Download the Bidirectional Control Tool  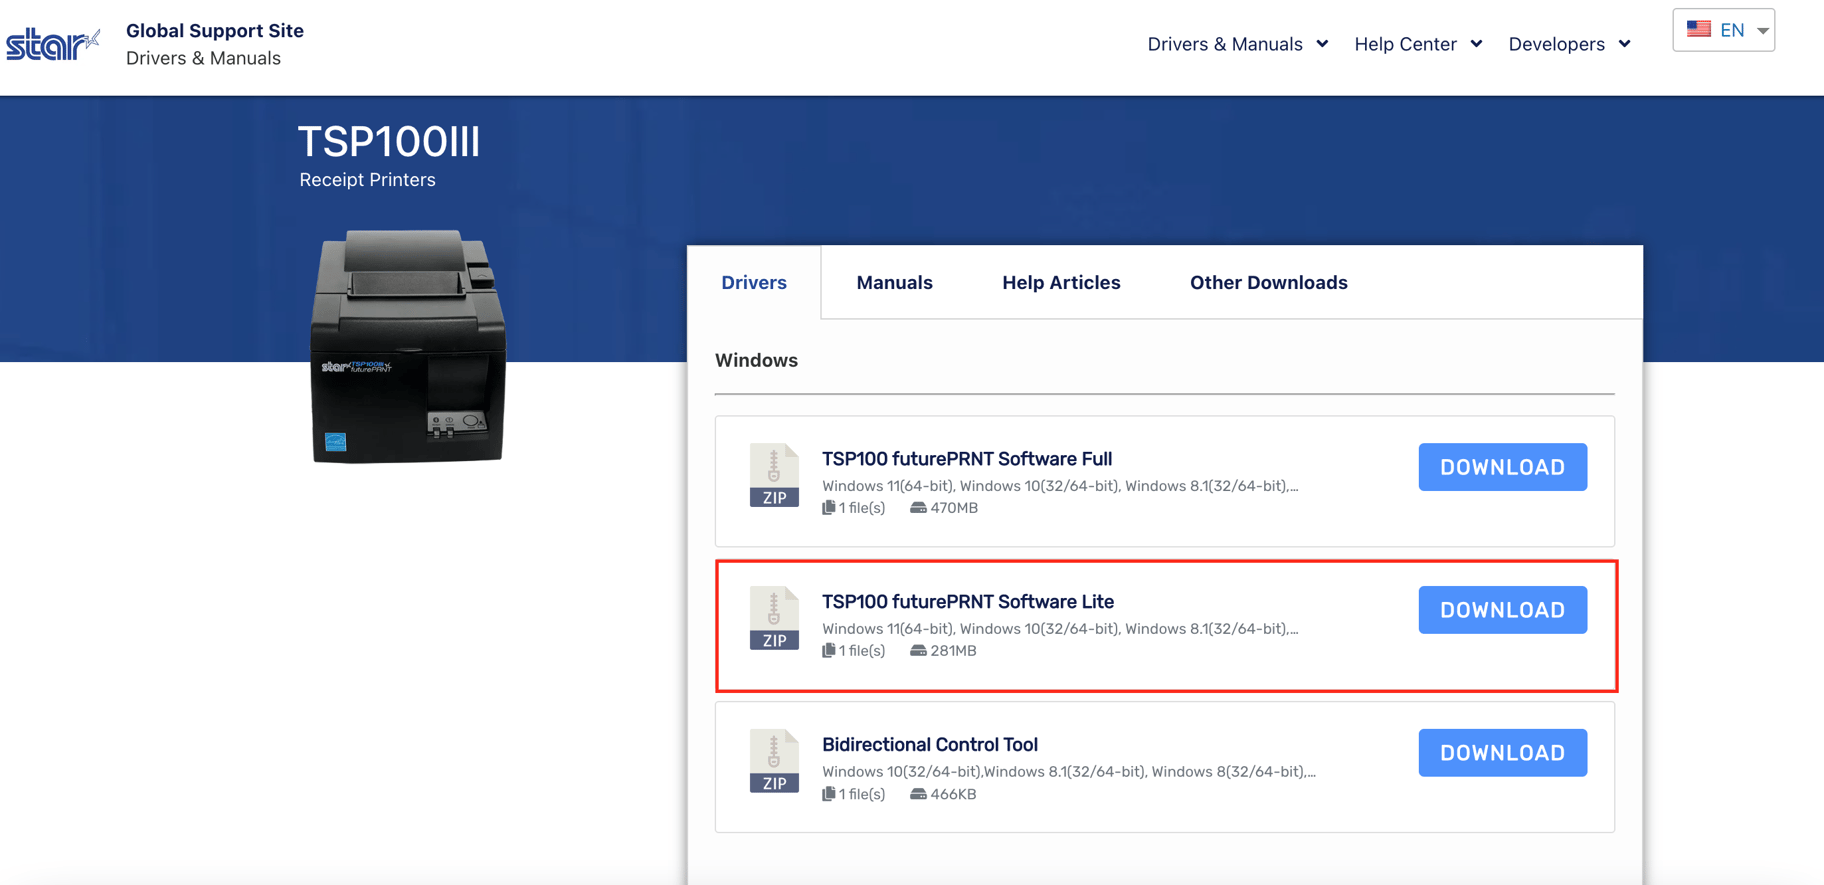tap(1502, 753)
